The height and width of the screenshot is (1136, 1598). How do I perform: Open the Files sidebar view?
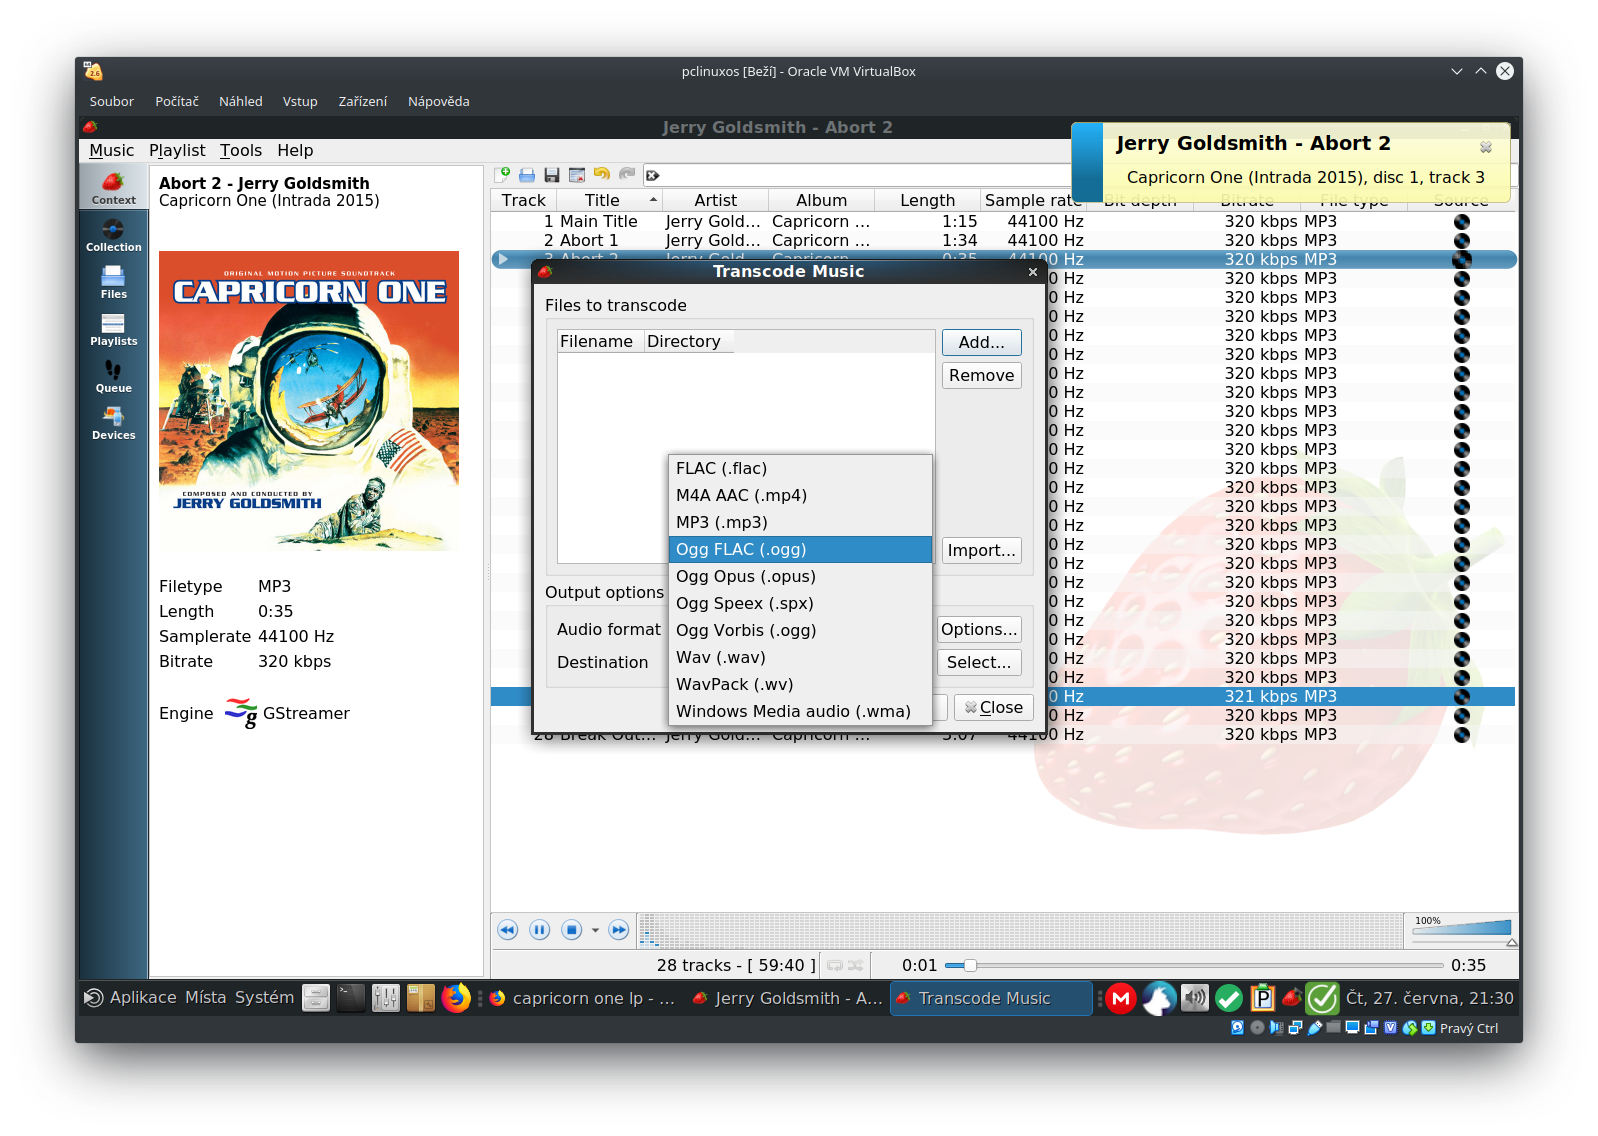(113, 282)
